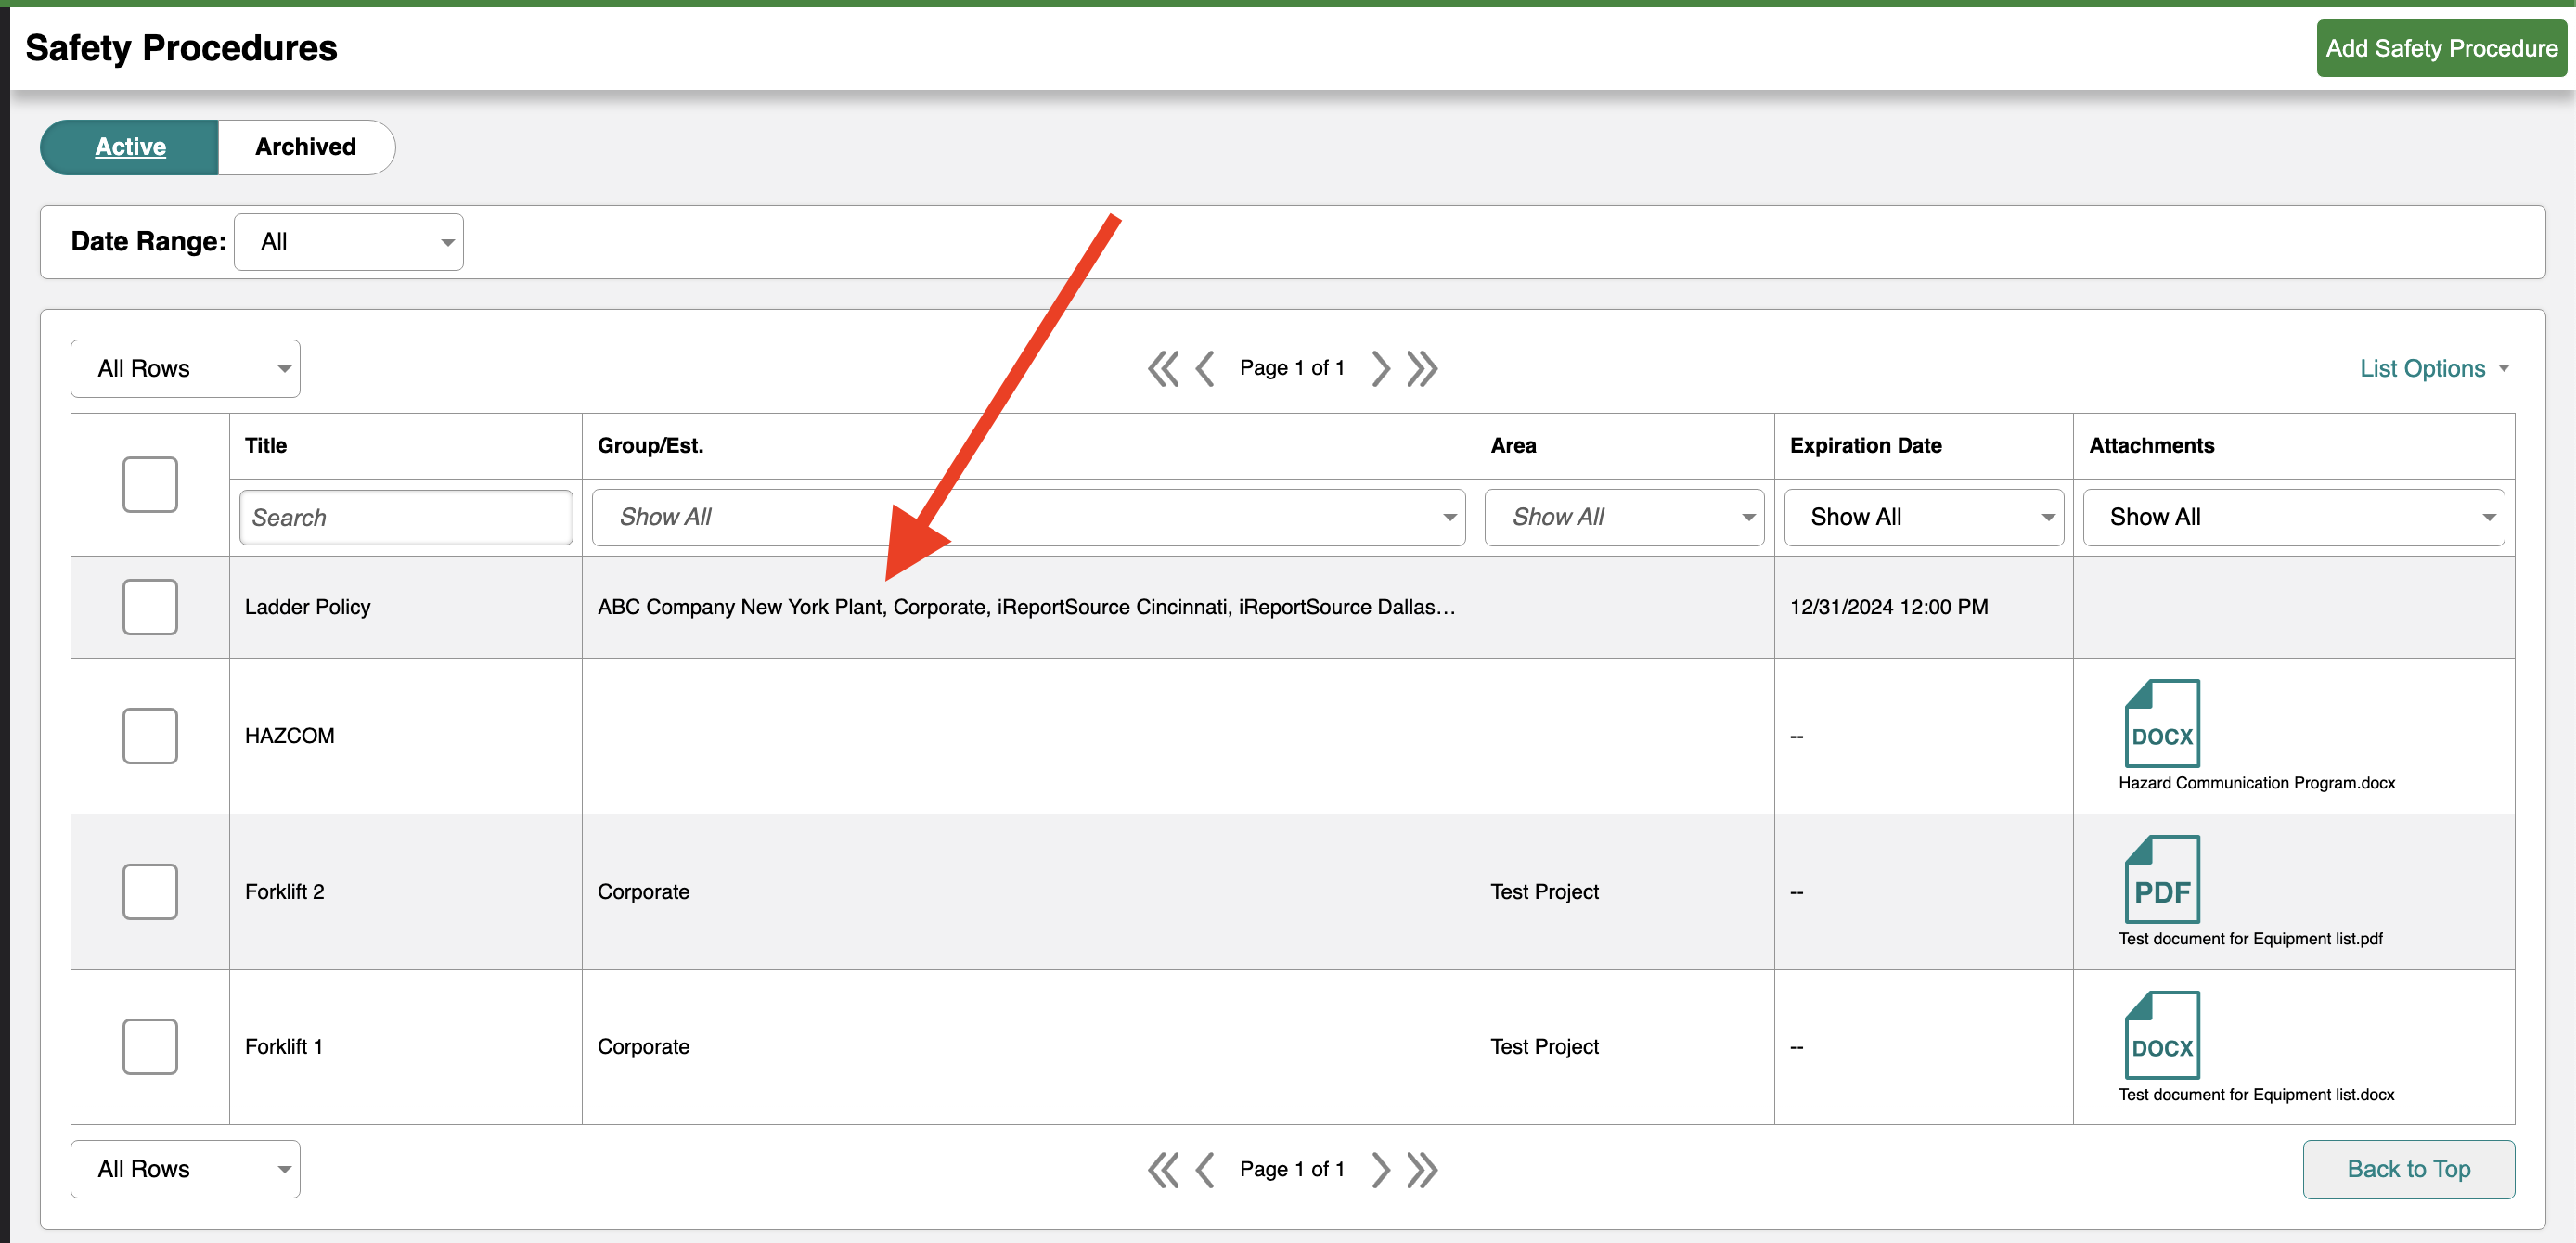The width and height of the screenshot is (2576, 1243).
Task: Click the Back to Top button
Action: point(2408,1169)
